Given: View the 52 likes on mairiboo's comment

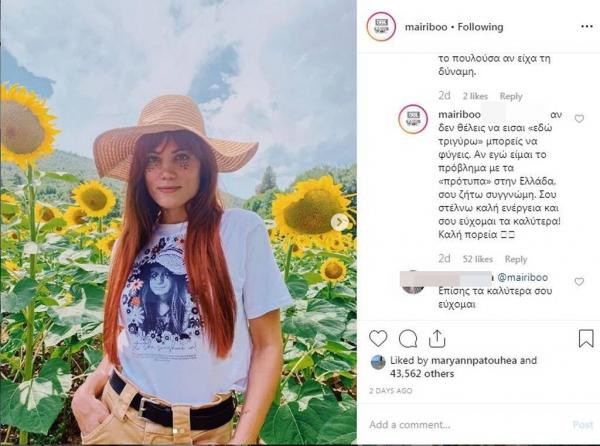Looking at the screenshot, I should 479,259.
